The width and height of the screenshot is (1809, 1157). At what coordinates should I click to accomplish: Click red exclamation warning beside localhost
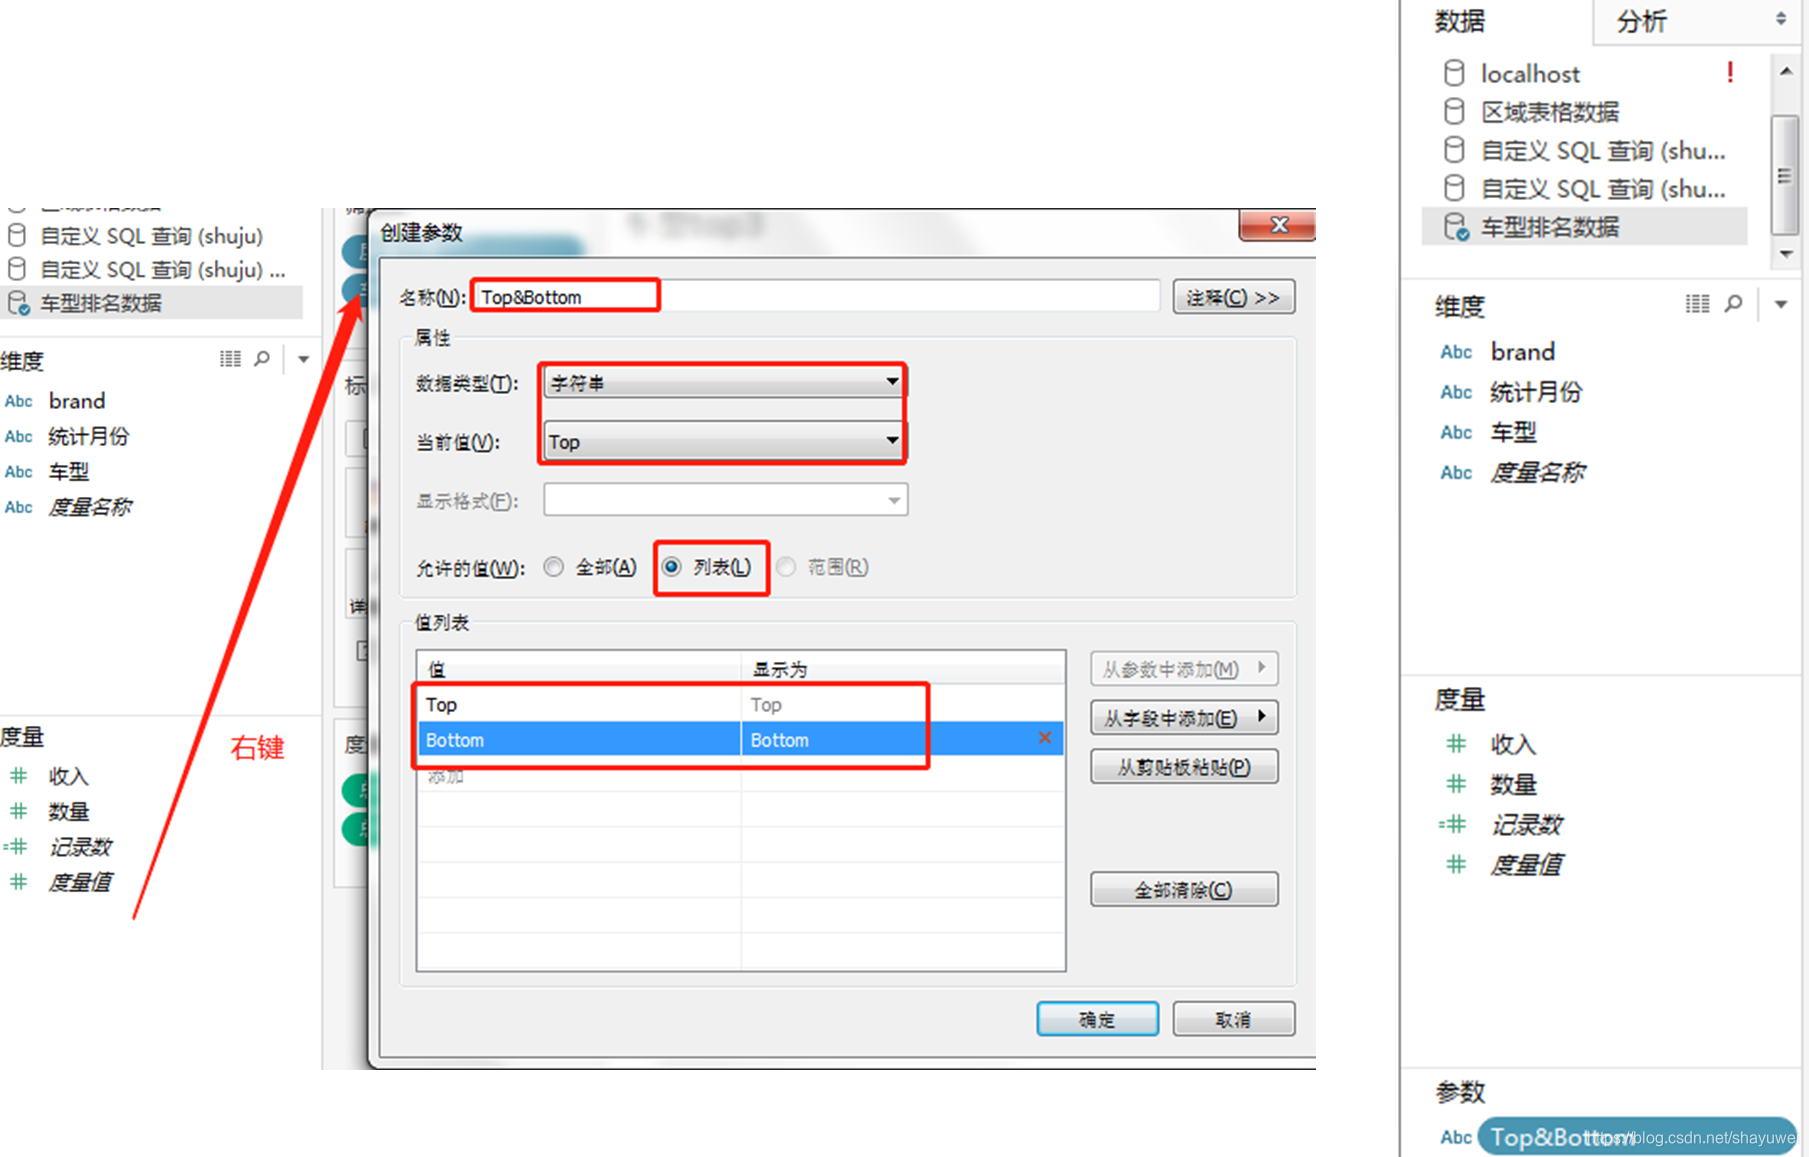[x=1729, y=72]
